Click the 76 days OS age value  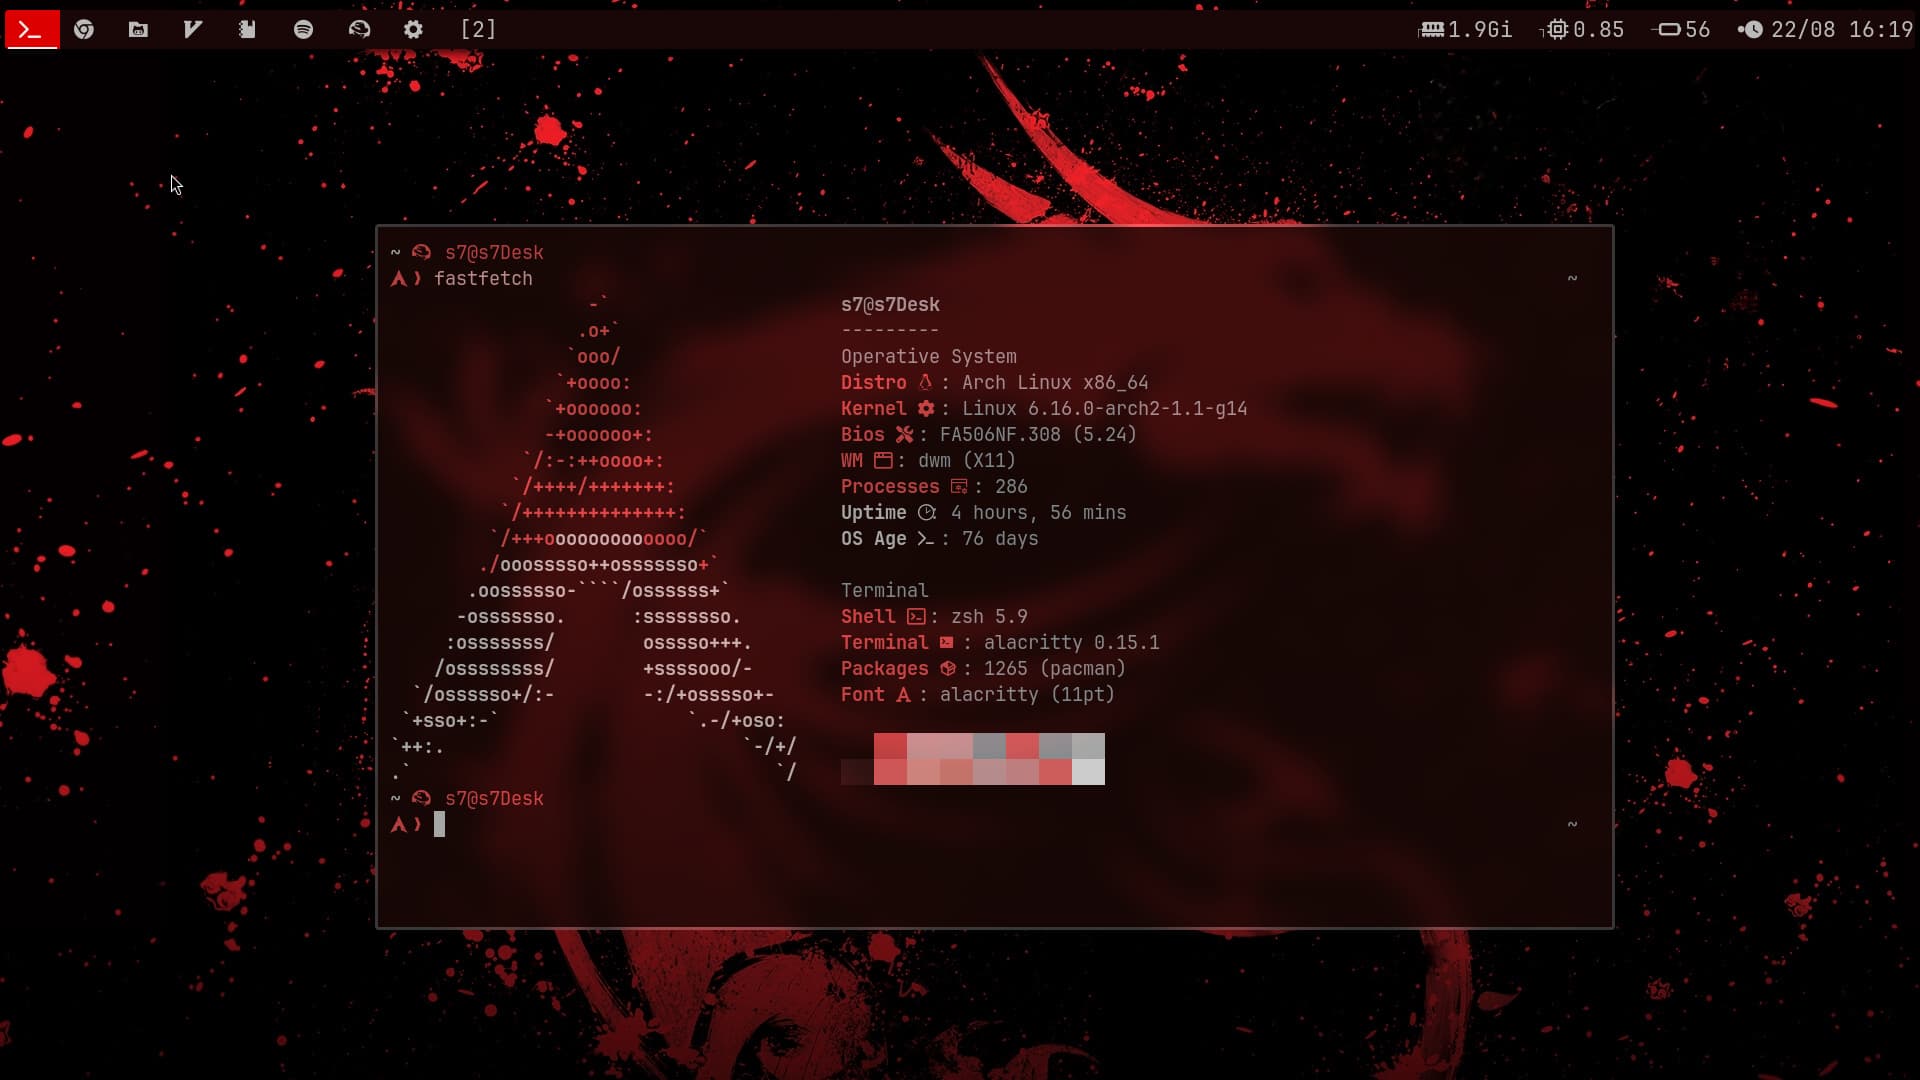click(x=1000, y=538)
